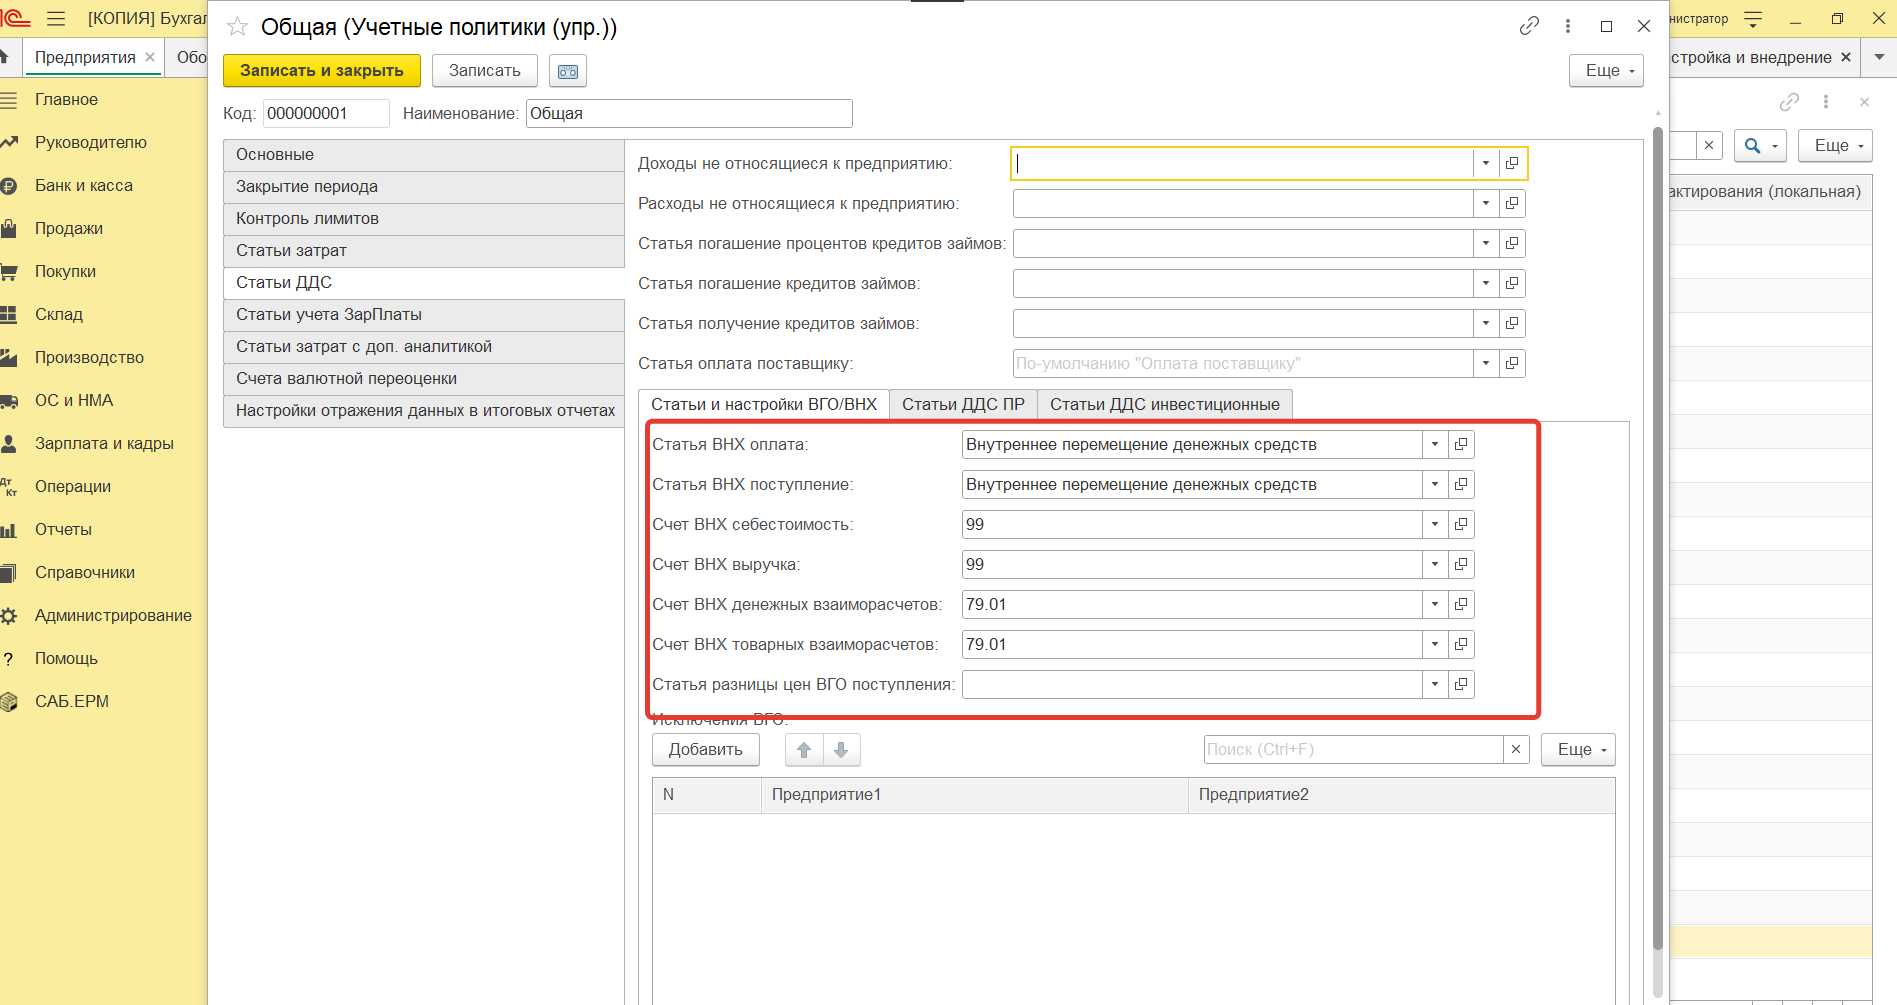Expand the Счет ВНХ денежных взаиморасчетов dropdown
Screen dimensions: 1897x1005
pos(1435,604)
